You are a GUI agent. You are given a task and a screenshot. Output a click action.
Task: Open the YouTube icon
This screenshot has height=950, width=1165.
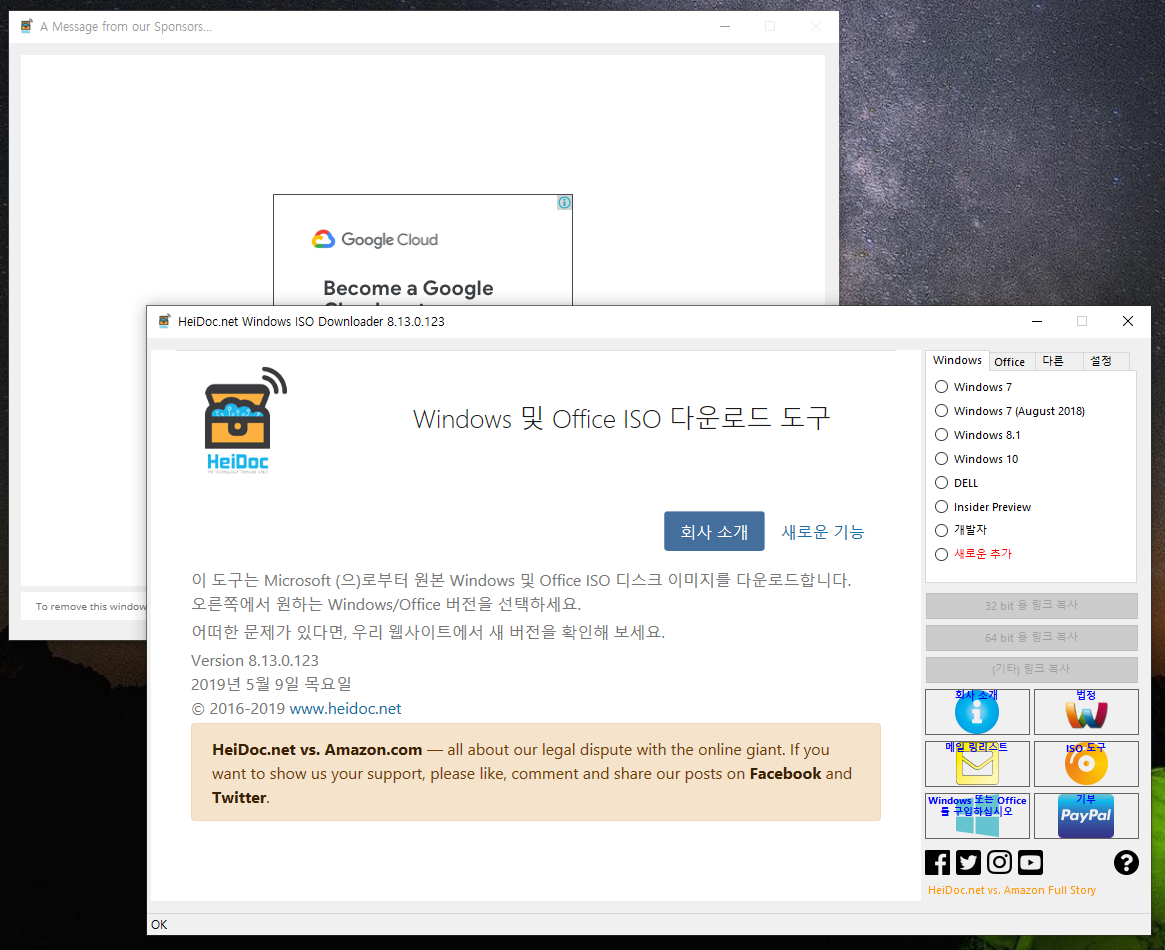click(x=1030, y=862)
